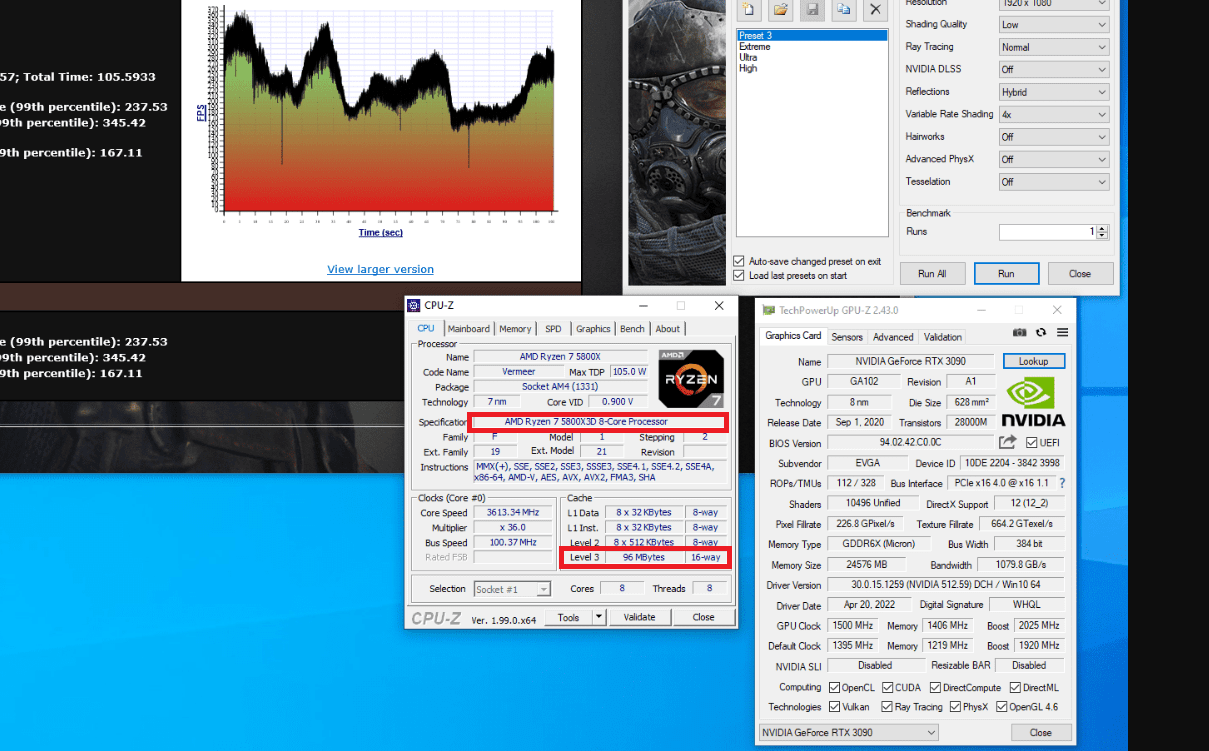Toggle the CUDA checkbox
The height and width of the screenshot is (751, 1209).
(x=886, y=687)
